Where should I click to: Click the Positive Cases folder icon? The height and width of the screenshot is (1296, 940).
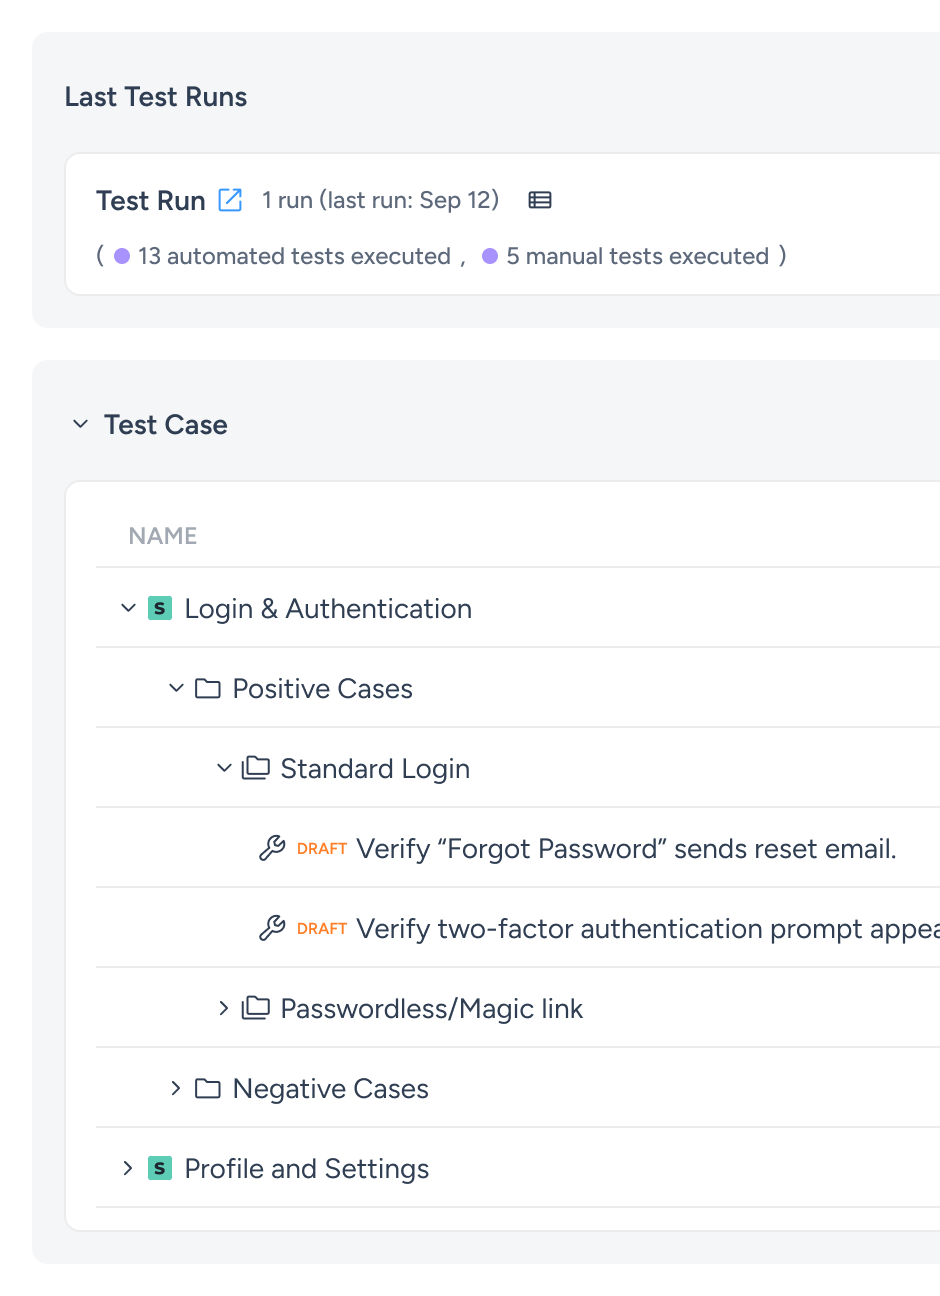point(208,688)
